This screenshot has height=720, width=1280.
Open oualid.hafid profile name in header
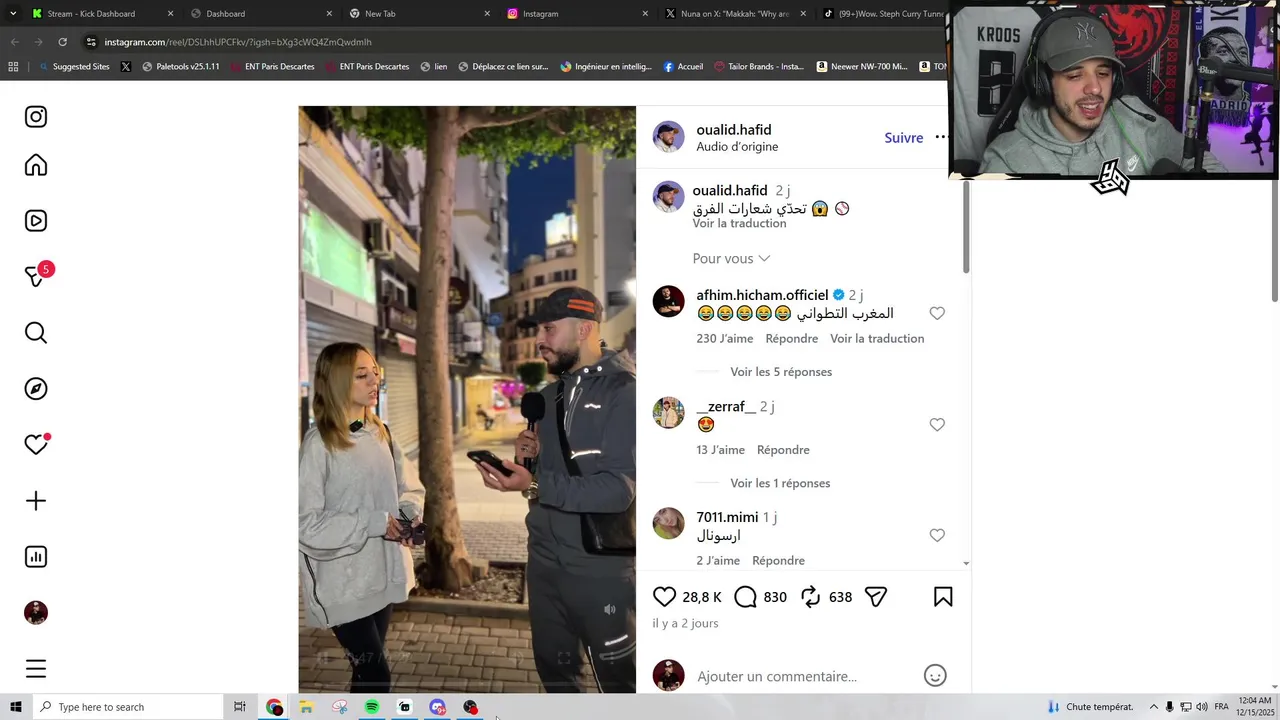coord(733,130)
